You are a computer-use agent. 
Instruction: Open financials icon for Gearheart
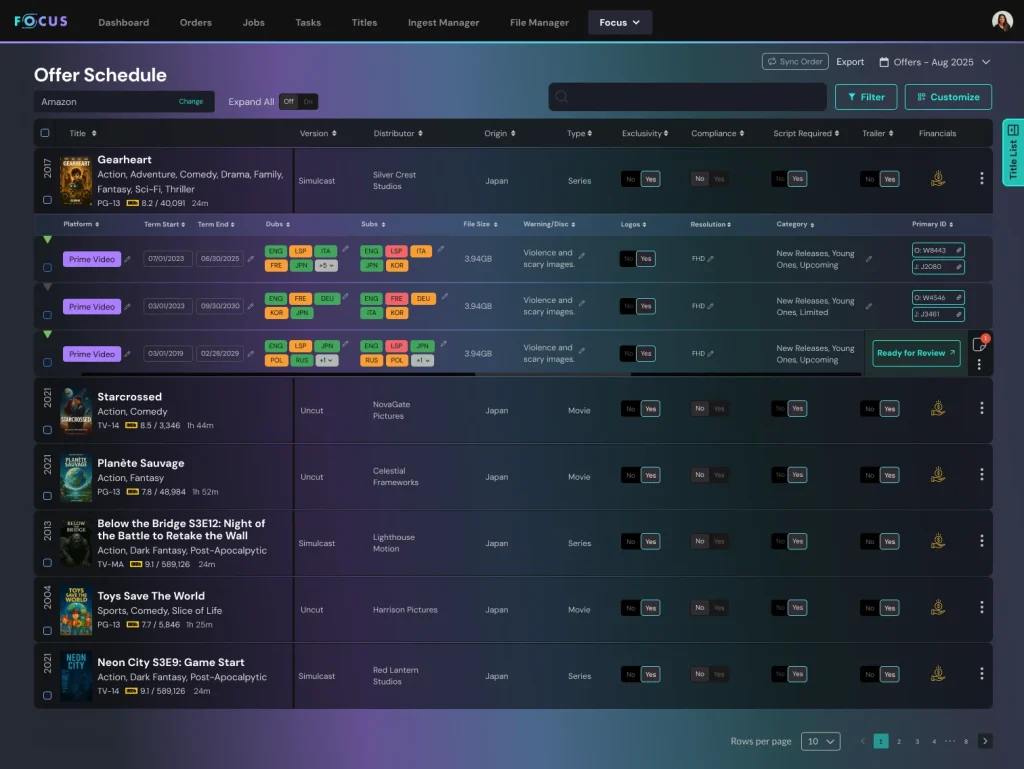pos(937,179)
